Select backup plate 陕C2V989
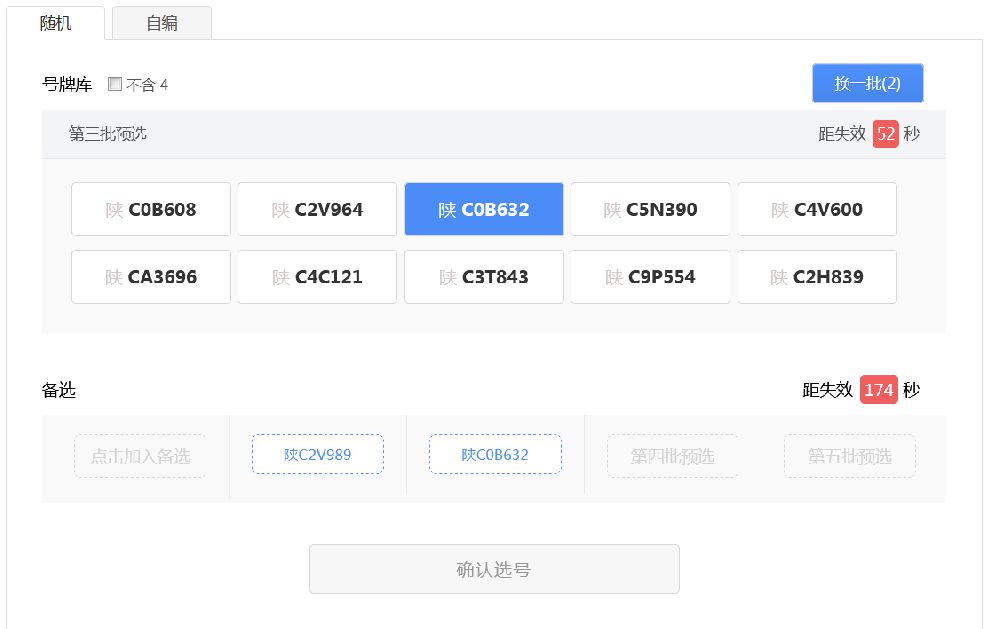Image resolution: width=1000 pixels, height=629 pixels. tap(318, 455)
